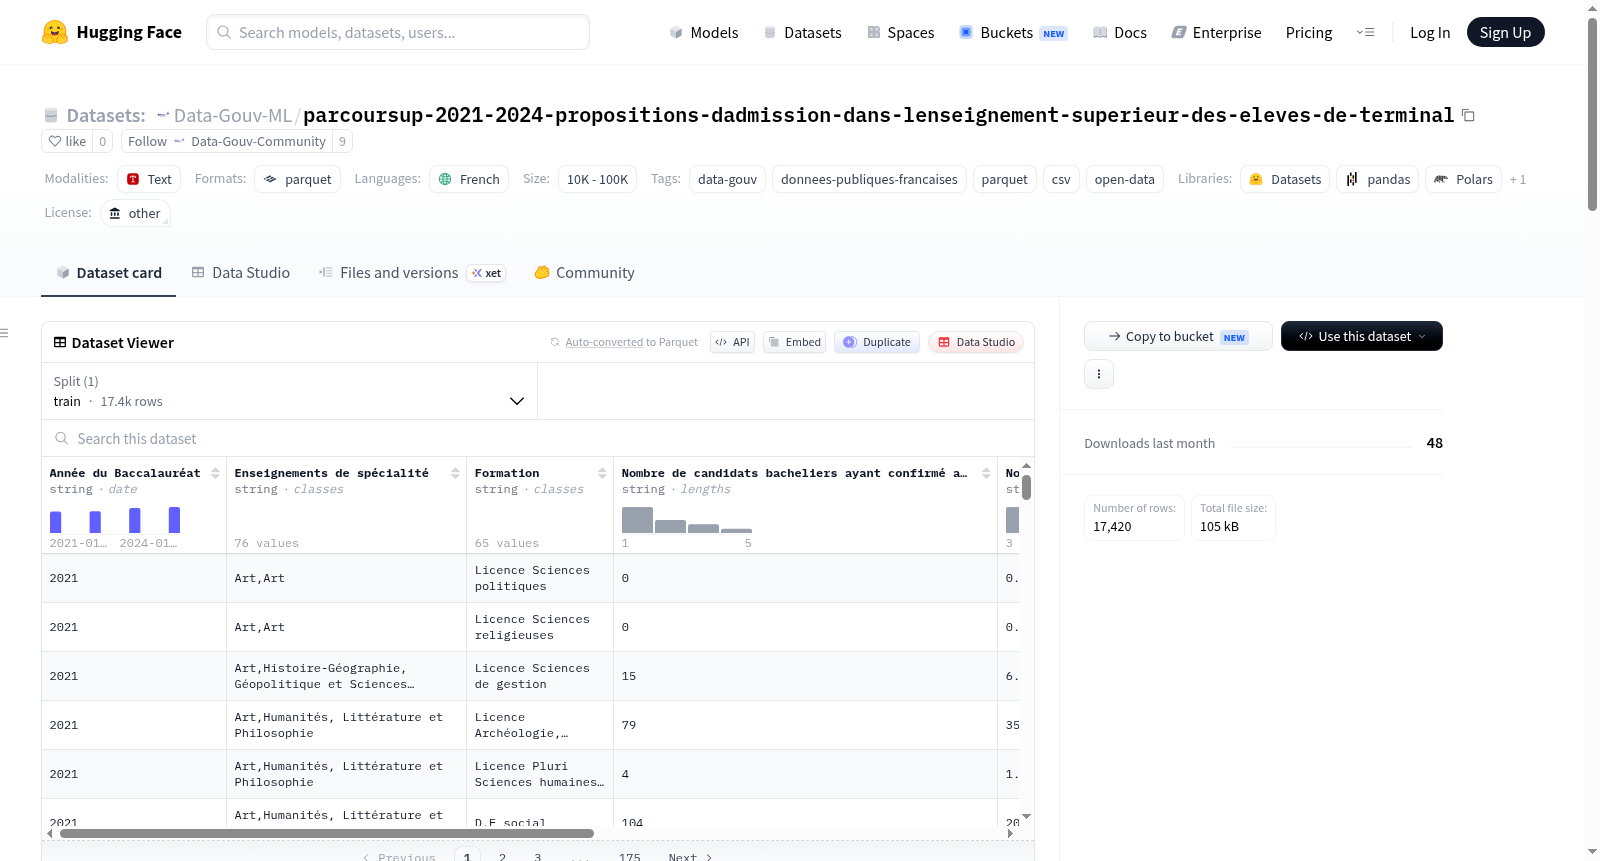Filter by French language tag
The image size is (1600, 861).
click(469, 179)
